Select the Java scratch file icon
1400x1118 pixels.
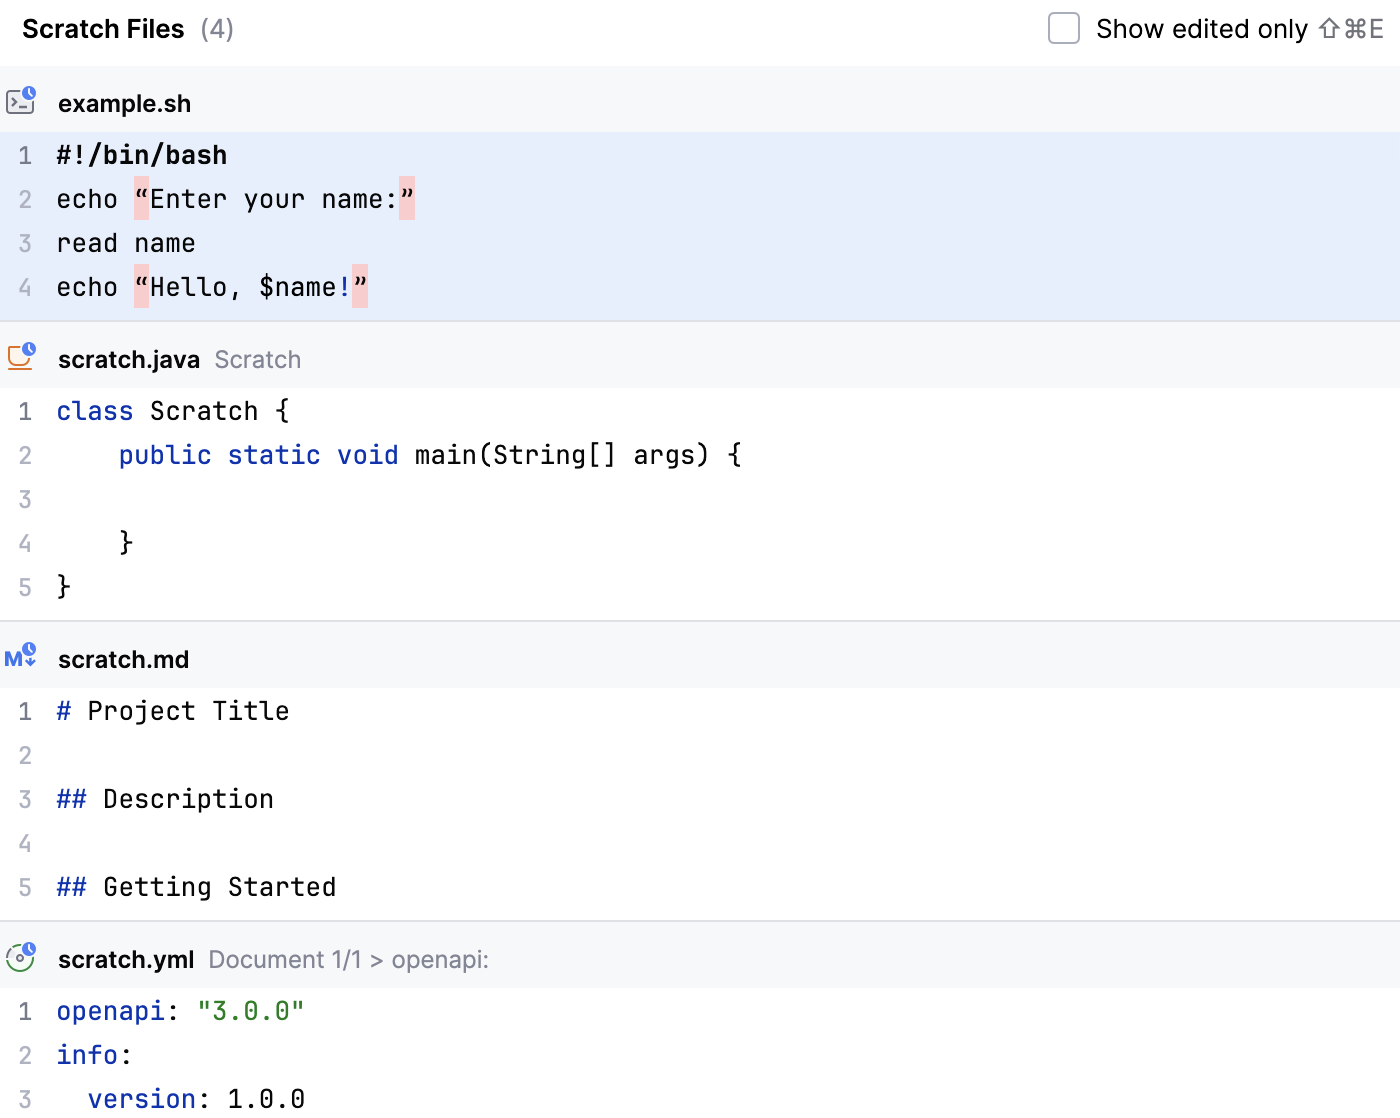pos(20,358)
